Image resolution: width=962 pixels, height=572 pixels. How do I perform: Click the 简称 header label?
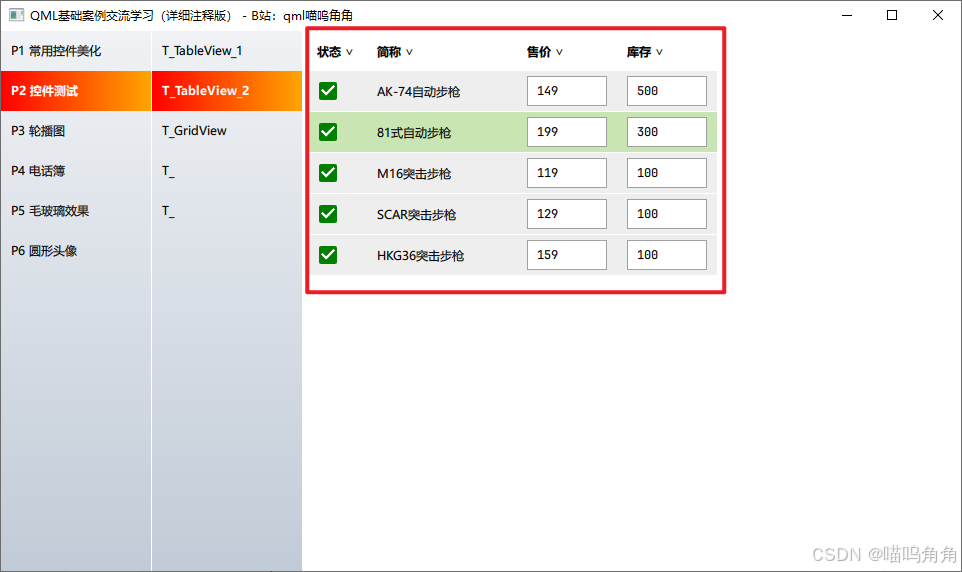(388, 52)
